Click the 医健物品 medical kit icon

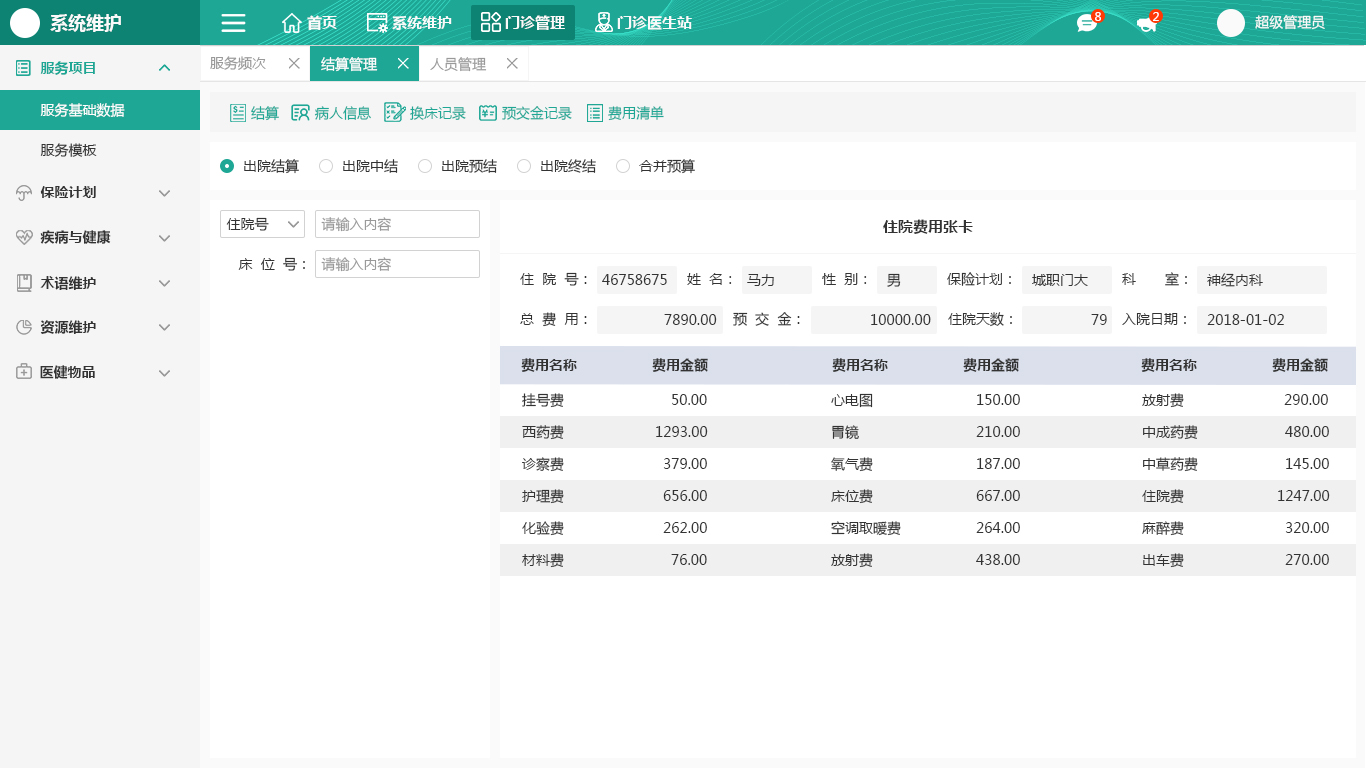click(x=24, y=372)
